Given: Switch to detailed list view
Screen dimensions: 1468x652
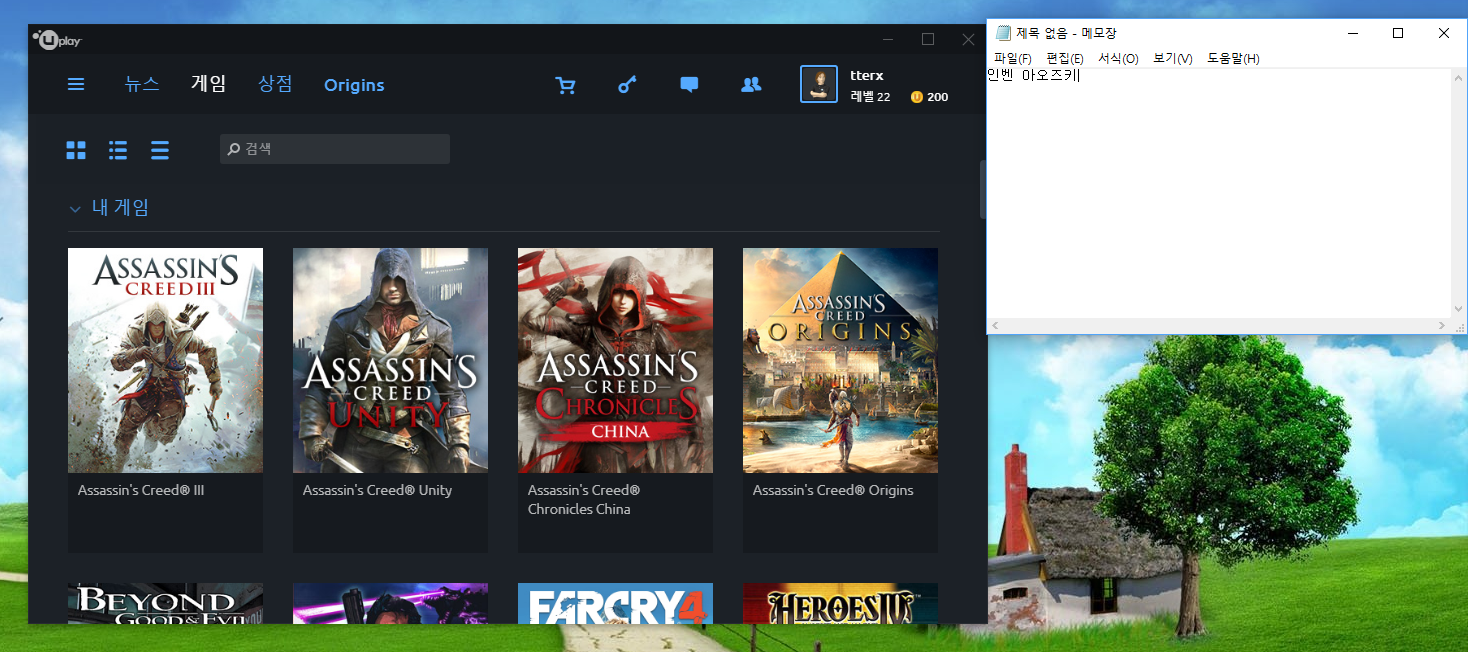Looking at the screenshot, I should [118, 150].
